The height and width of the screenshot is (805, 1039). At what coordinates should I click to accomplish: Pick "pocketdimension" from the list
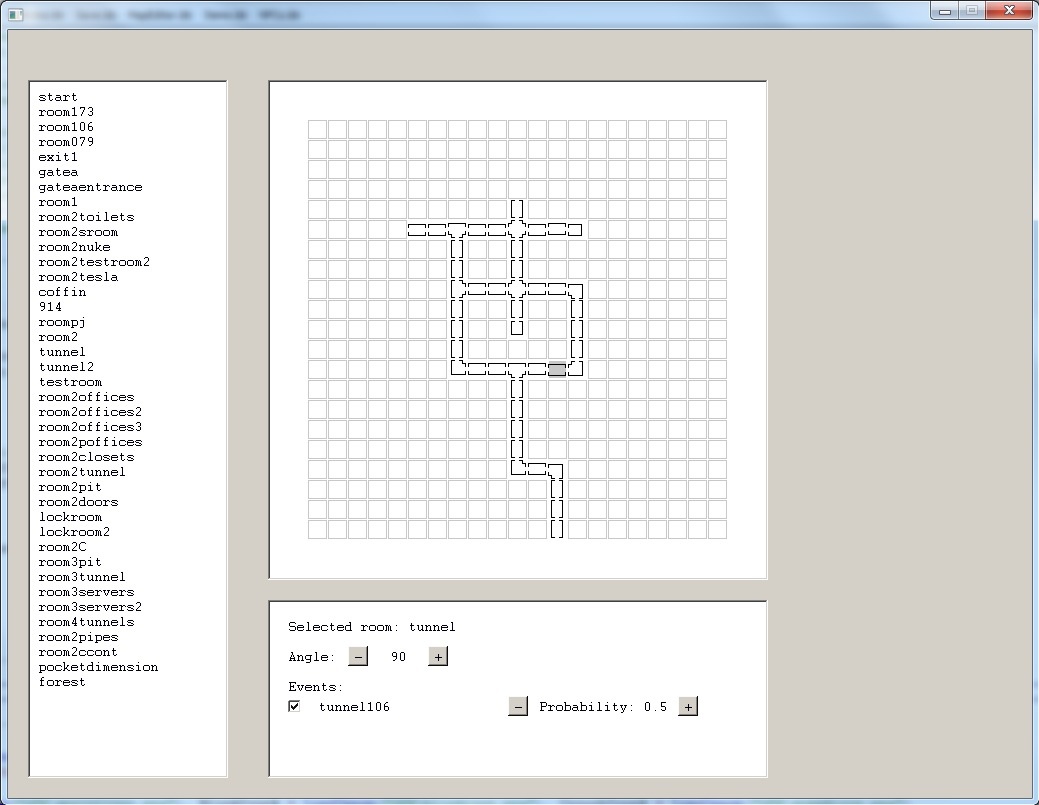(97, 667)
